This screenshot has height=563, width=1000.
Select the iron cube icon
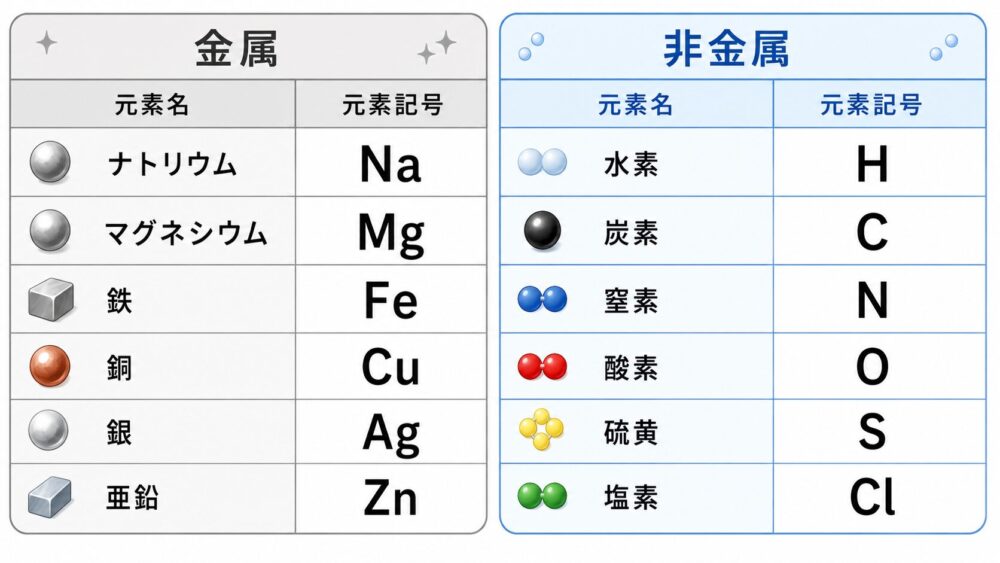51,299
